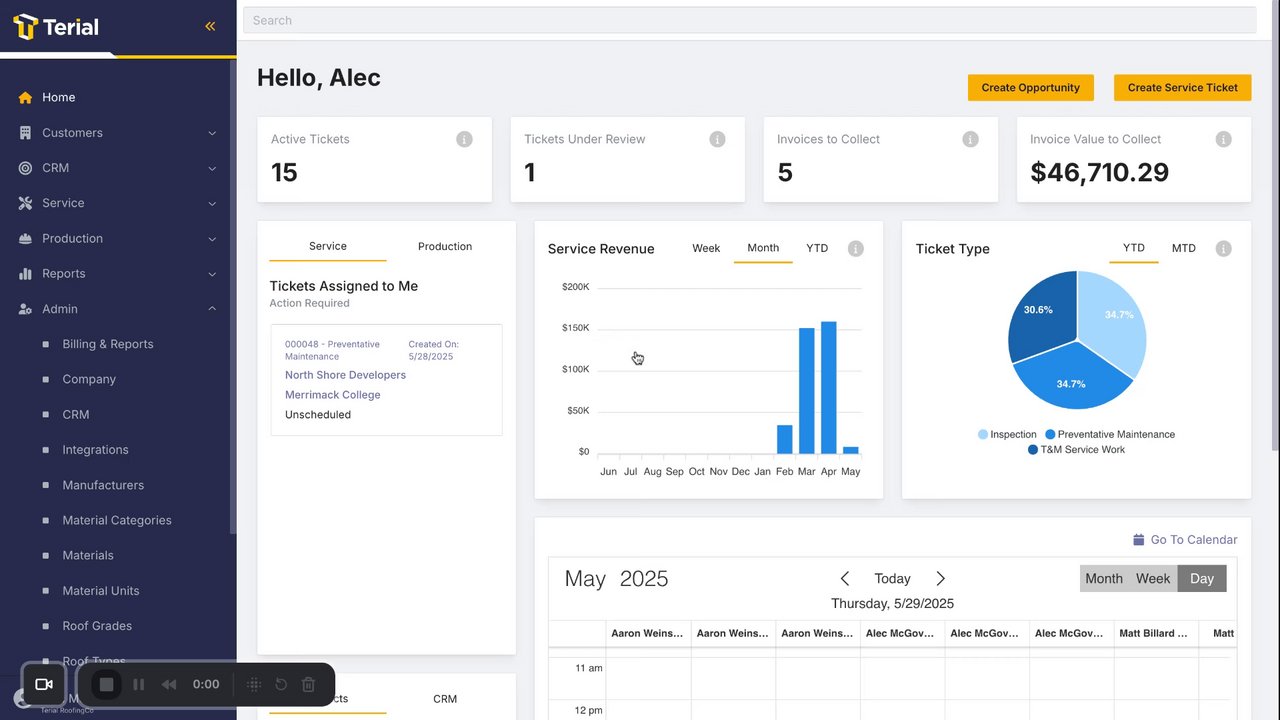Switch calendar to Month view
Viewport: 1280px width, 720px height.
tap(1103, 578)
